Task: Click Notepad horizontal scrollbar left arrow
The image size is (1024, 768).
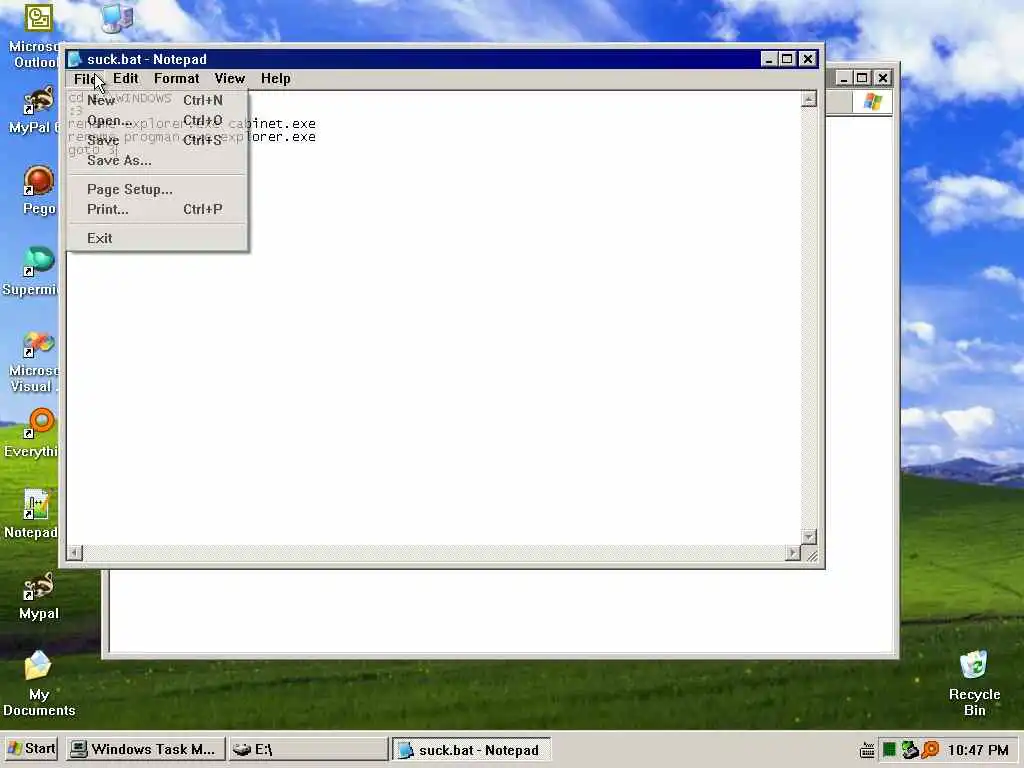Action: coord(74,553)
